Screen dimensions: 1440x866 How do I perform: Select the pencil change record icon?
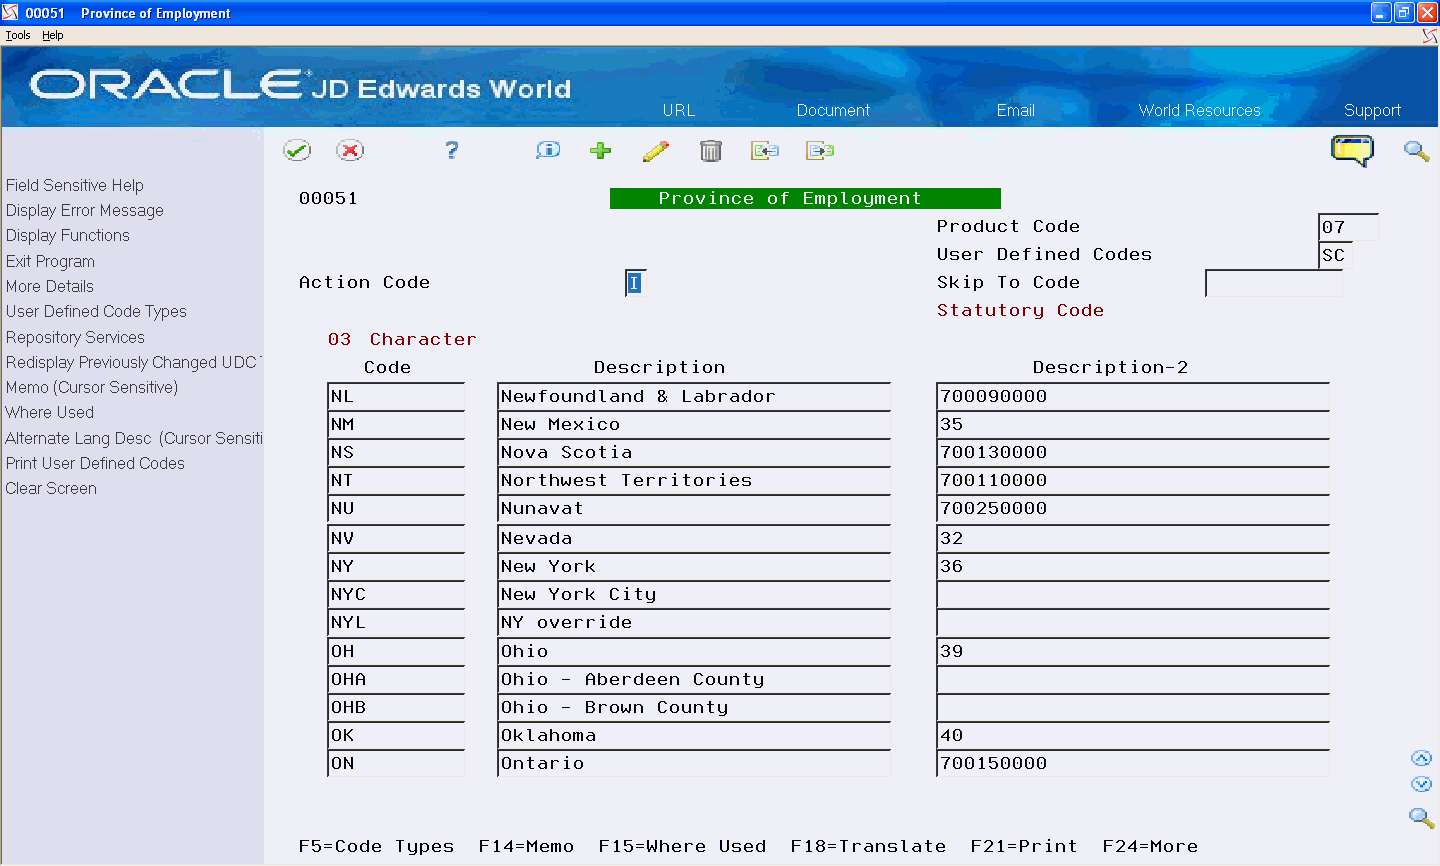tap(656, 150)
